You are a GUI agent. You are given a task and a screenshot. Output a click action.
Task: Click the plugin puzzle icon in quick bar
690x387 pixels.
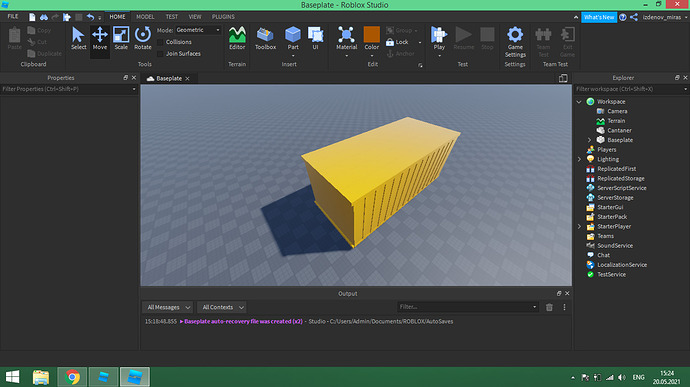pyautogui.click(x=67, y=17)
